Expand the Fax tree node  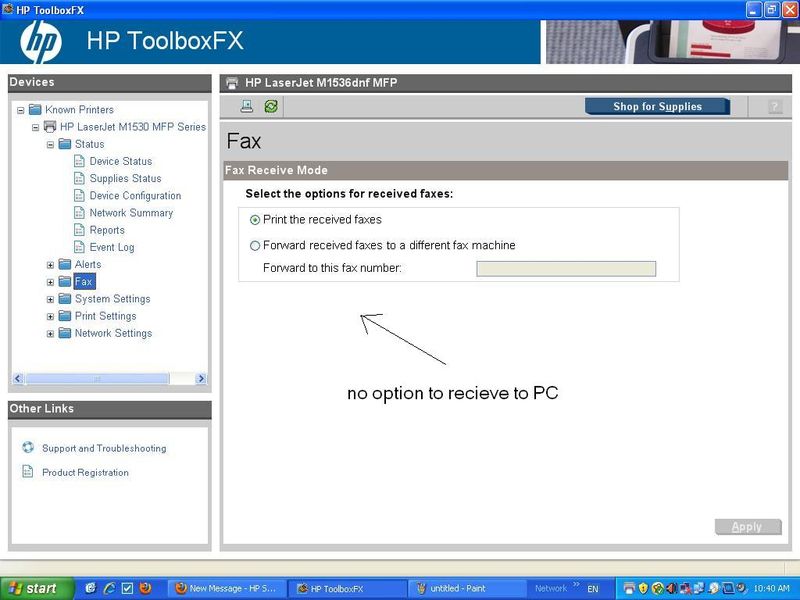click(50, 282)
